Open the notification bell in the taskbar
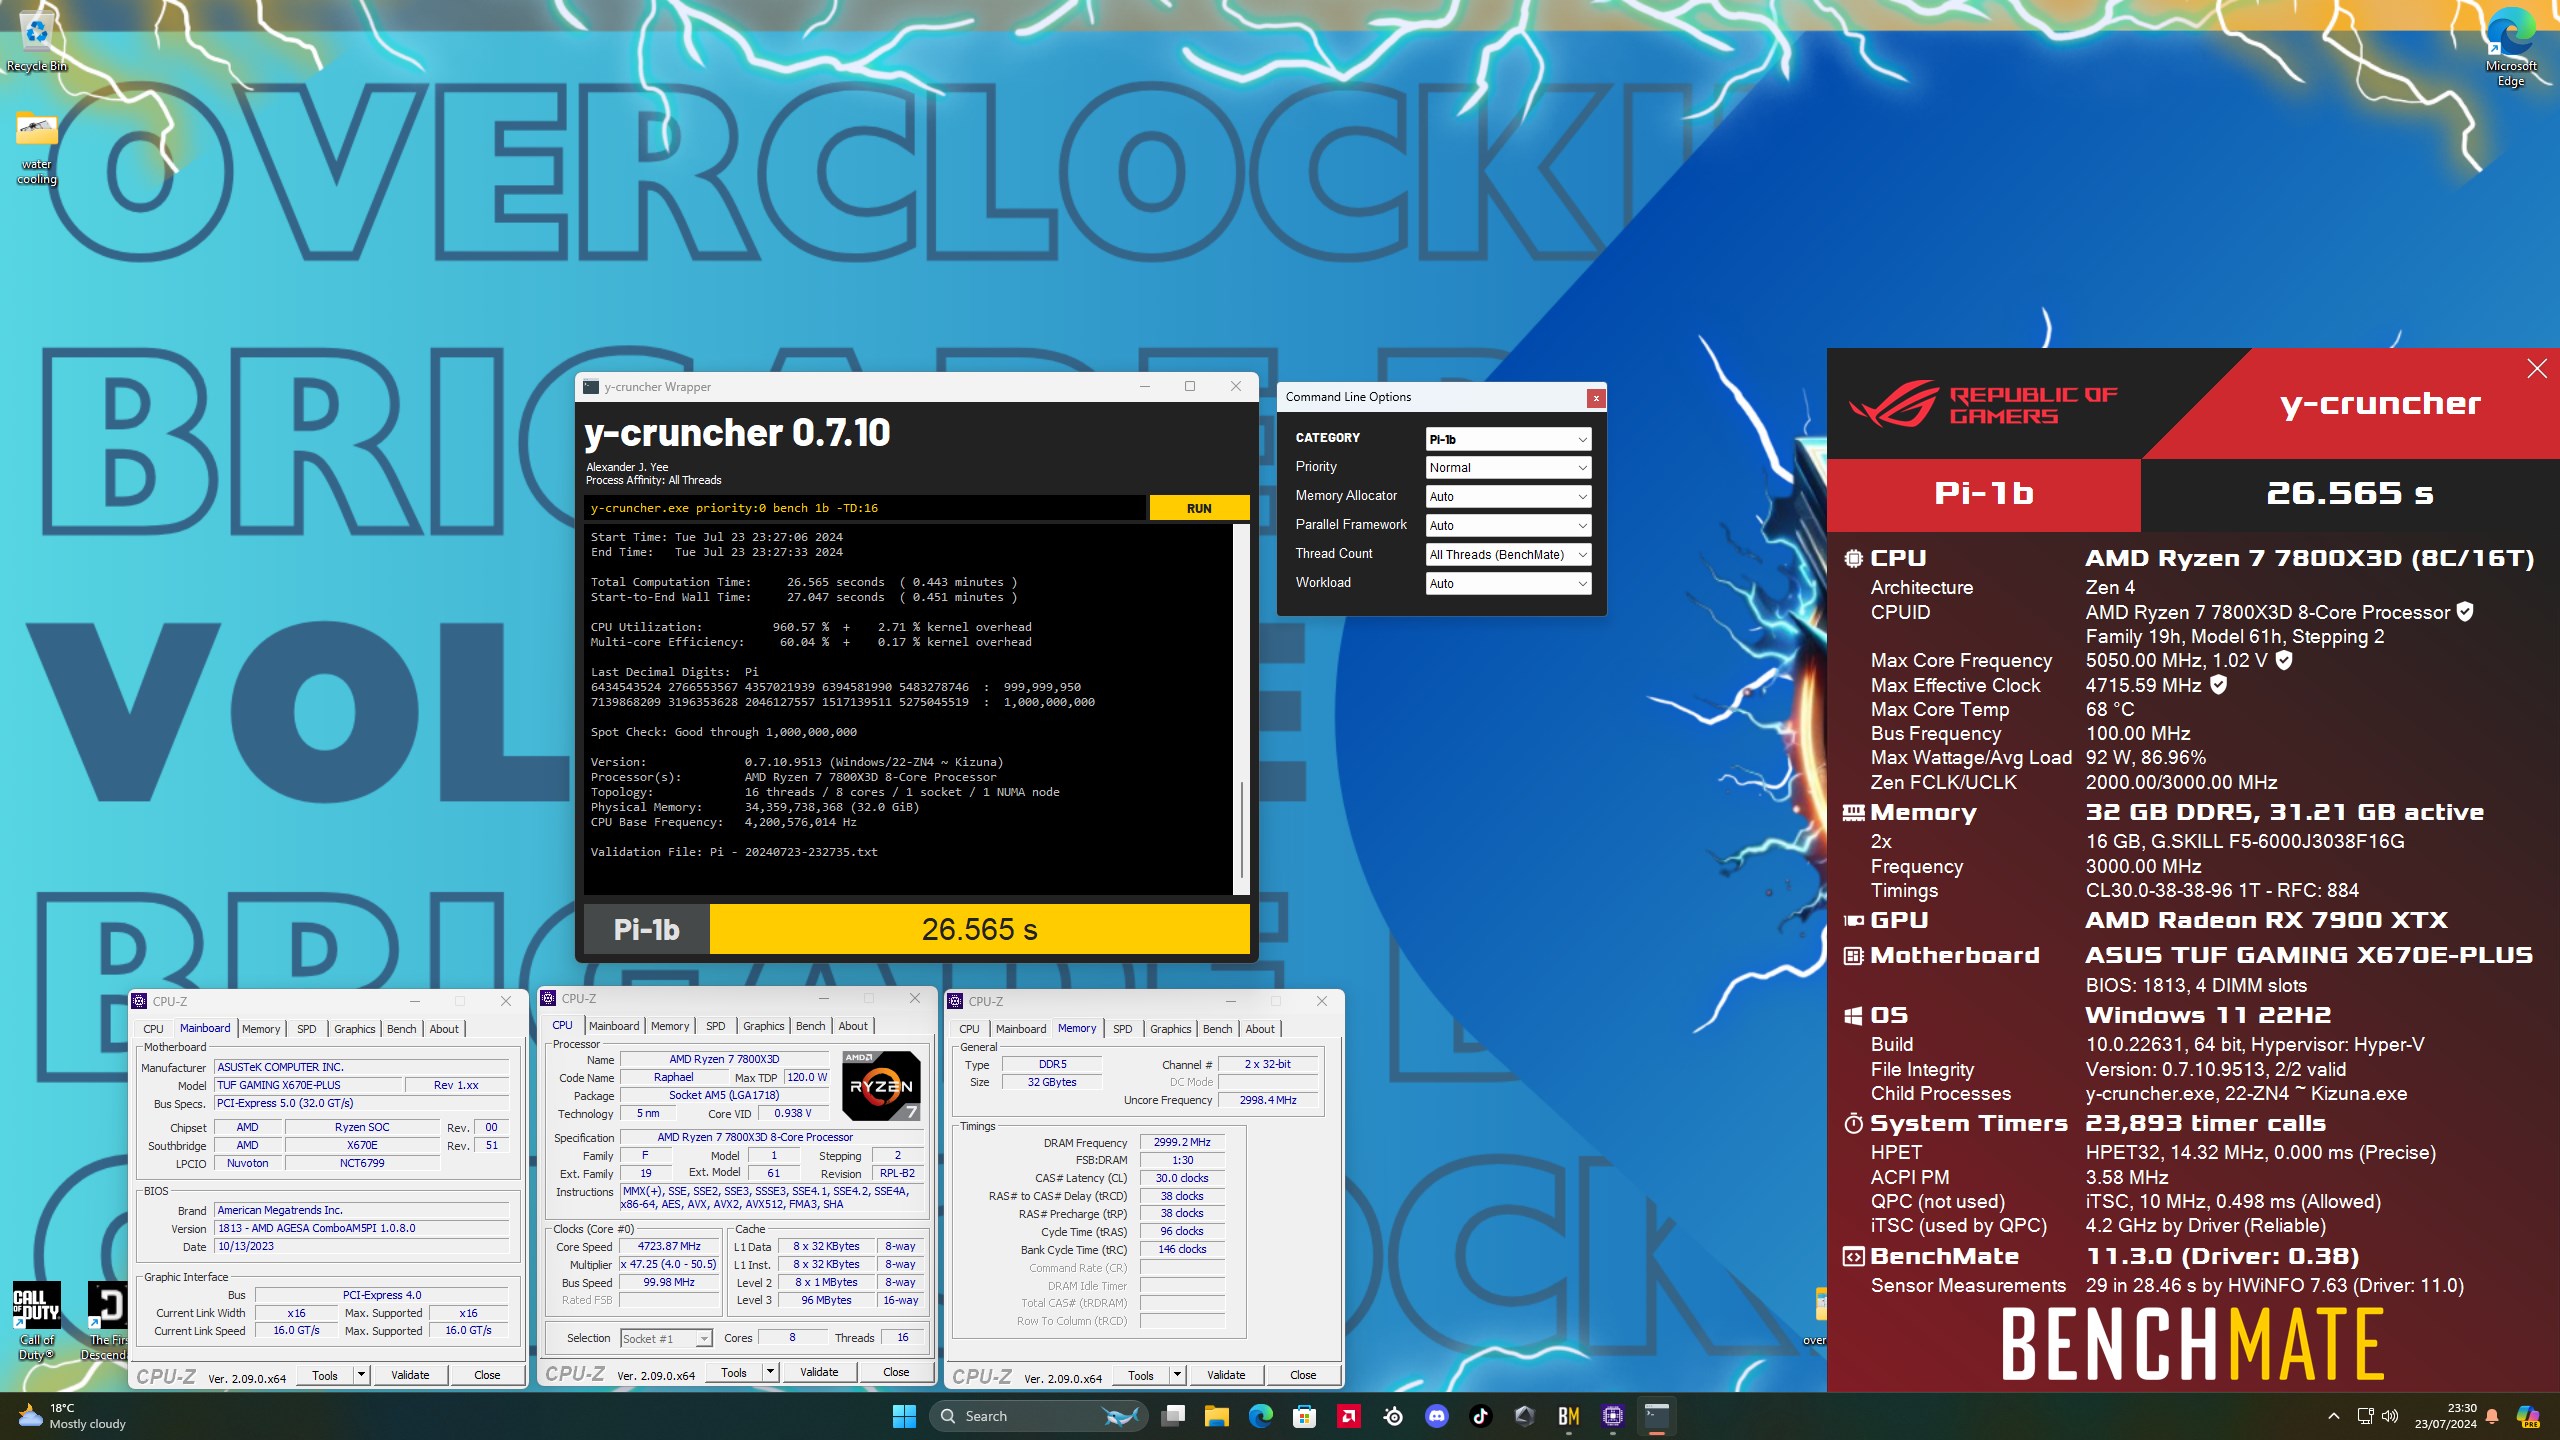2560x1440 pixels. click(2492, 1416)
